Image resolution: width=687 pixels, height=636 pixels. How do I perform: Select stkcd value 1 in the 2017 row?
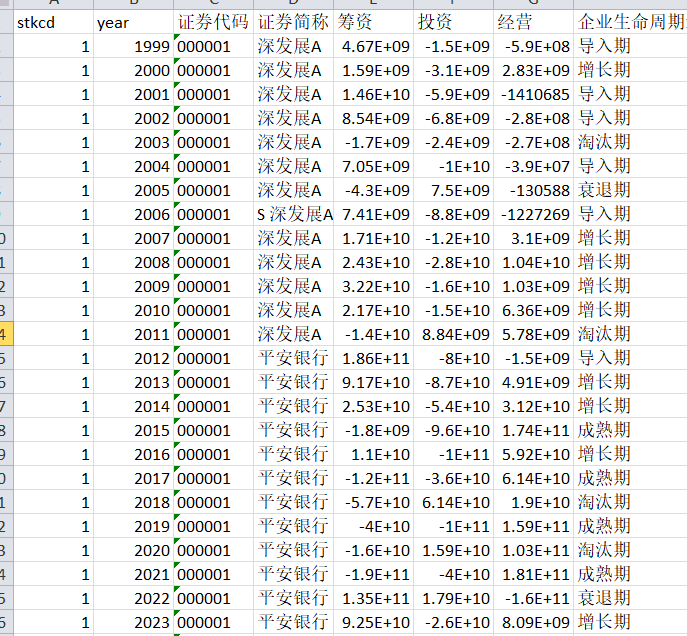(53, 478)
